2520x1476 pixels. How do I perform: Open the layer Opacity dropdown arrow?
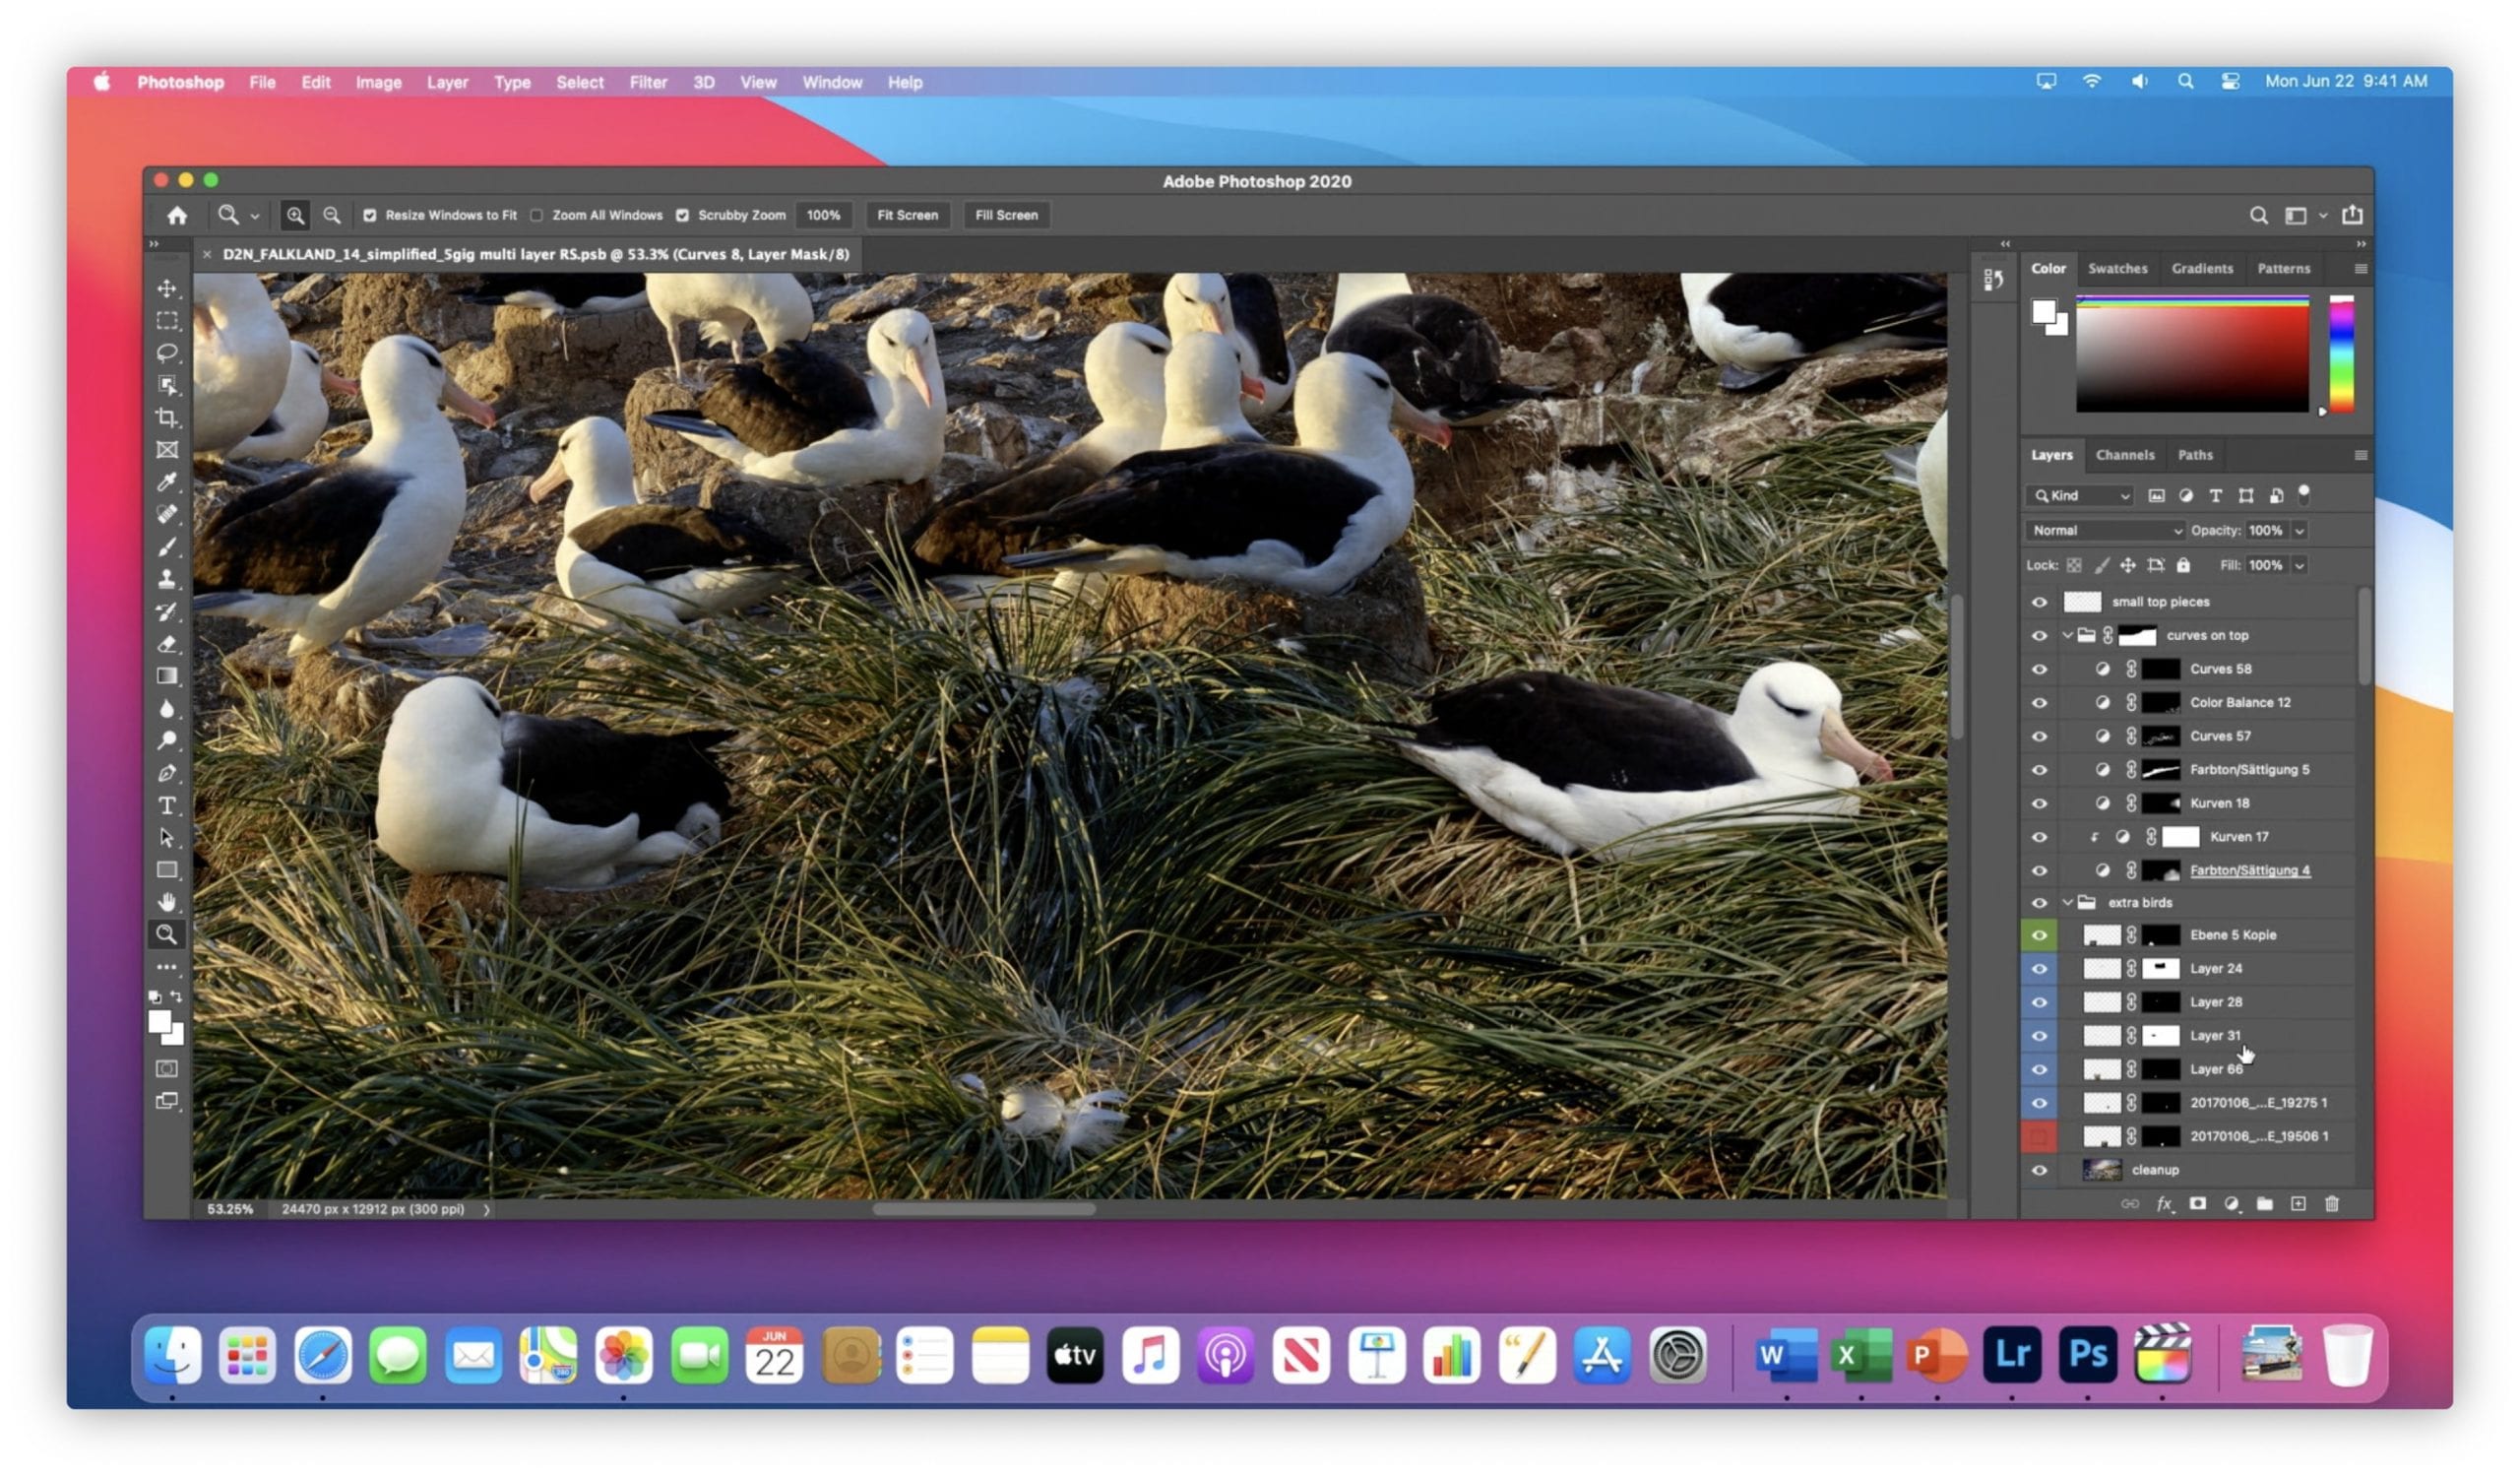pos(2299,531)
